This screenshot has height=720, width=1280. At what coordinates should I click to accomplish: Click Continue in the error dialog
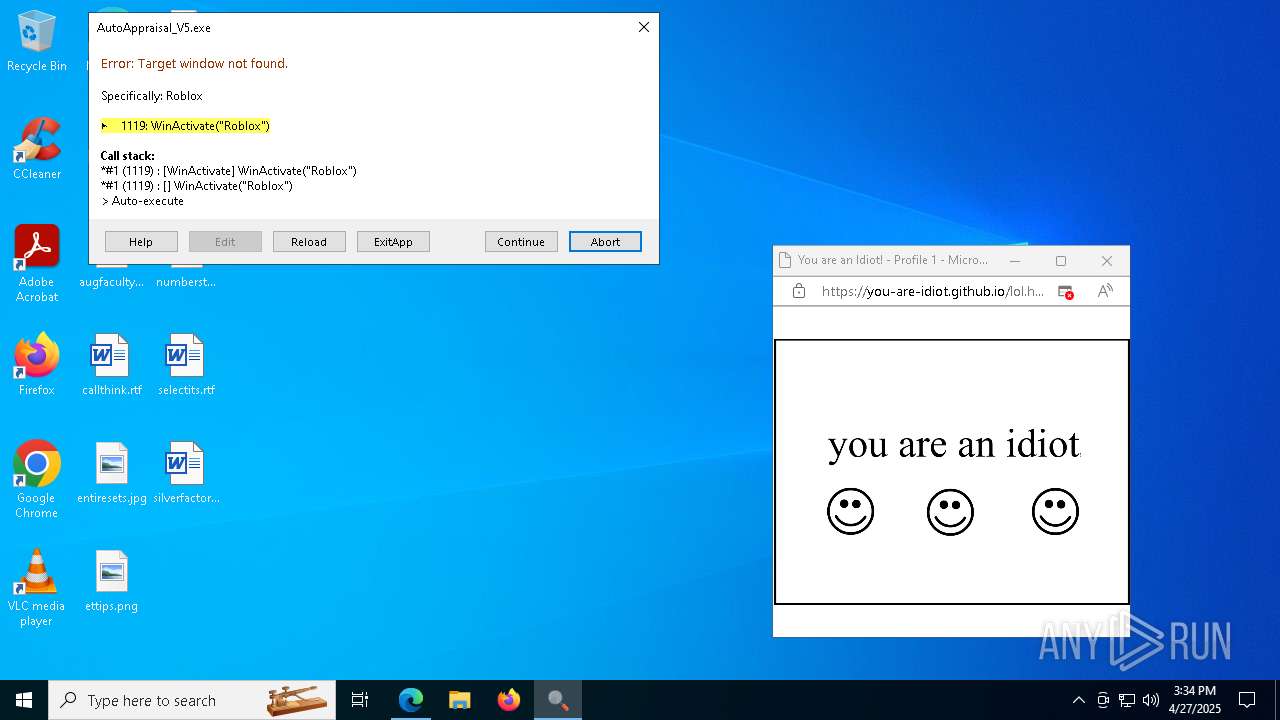[521, 242]
